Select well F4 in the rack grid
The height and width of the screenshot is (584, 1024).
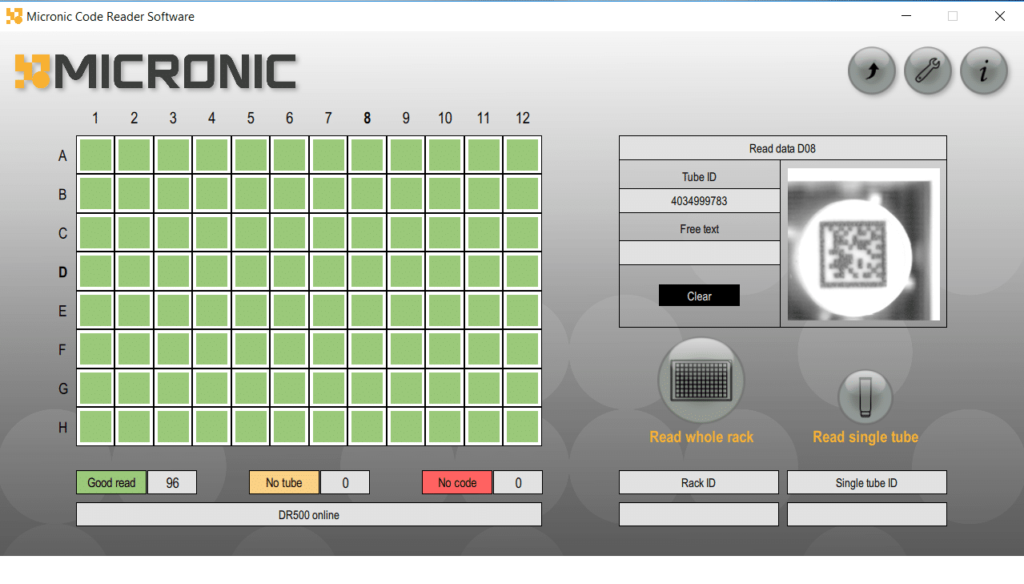[212, 349]
